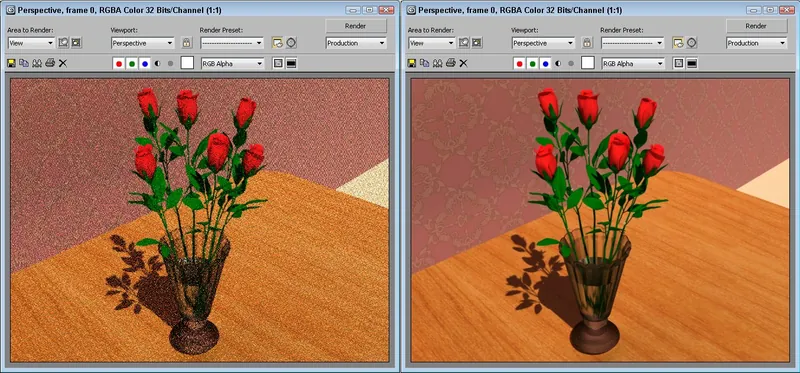Viewport: 800px width, 373px height.
Task: Open Area to Render dropdown in right window
Action: point(432,43)
